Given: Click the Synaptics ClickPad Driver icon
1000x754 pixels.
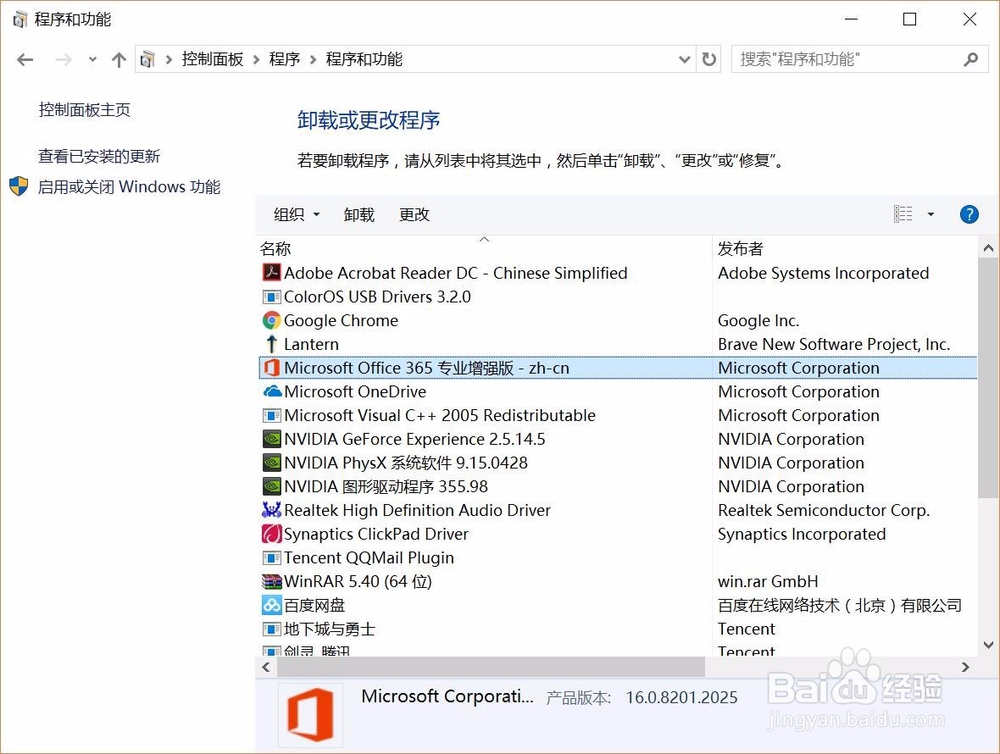Looking at the screenshot, I should pyautogui.click(x=271, y=534).
